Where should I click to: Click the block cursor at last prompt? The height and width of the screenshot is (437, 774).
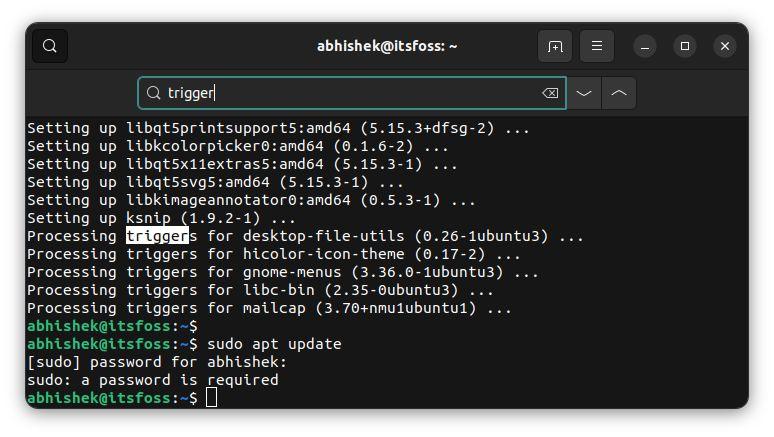211,397
